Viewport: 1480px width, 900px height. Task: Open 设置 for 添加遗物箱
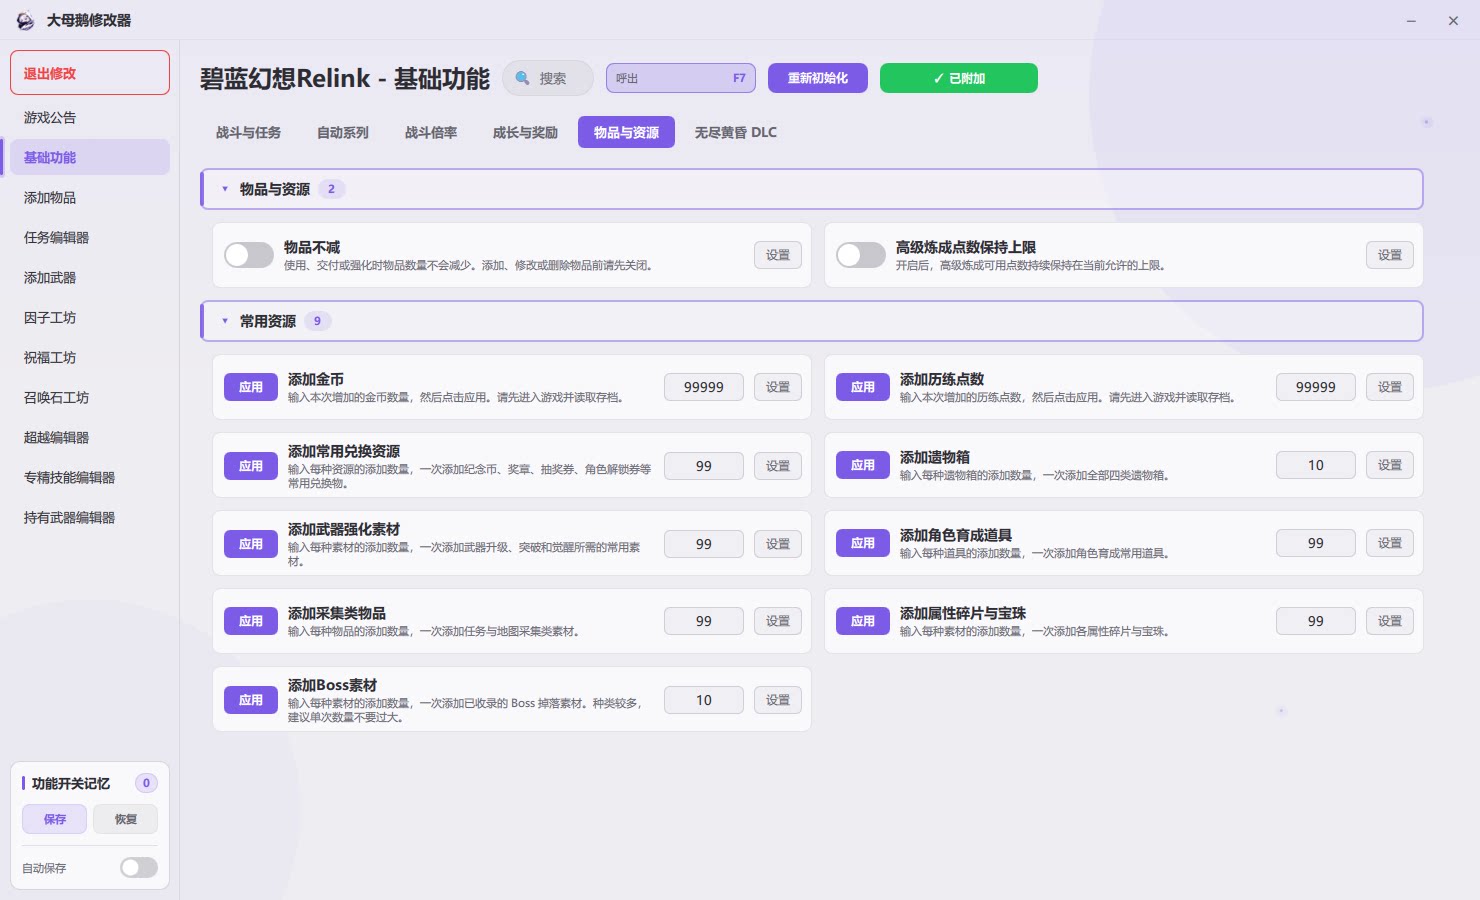click(x=1390, y=465)
